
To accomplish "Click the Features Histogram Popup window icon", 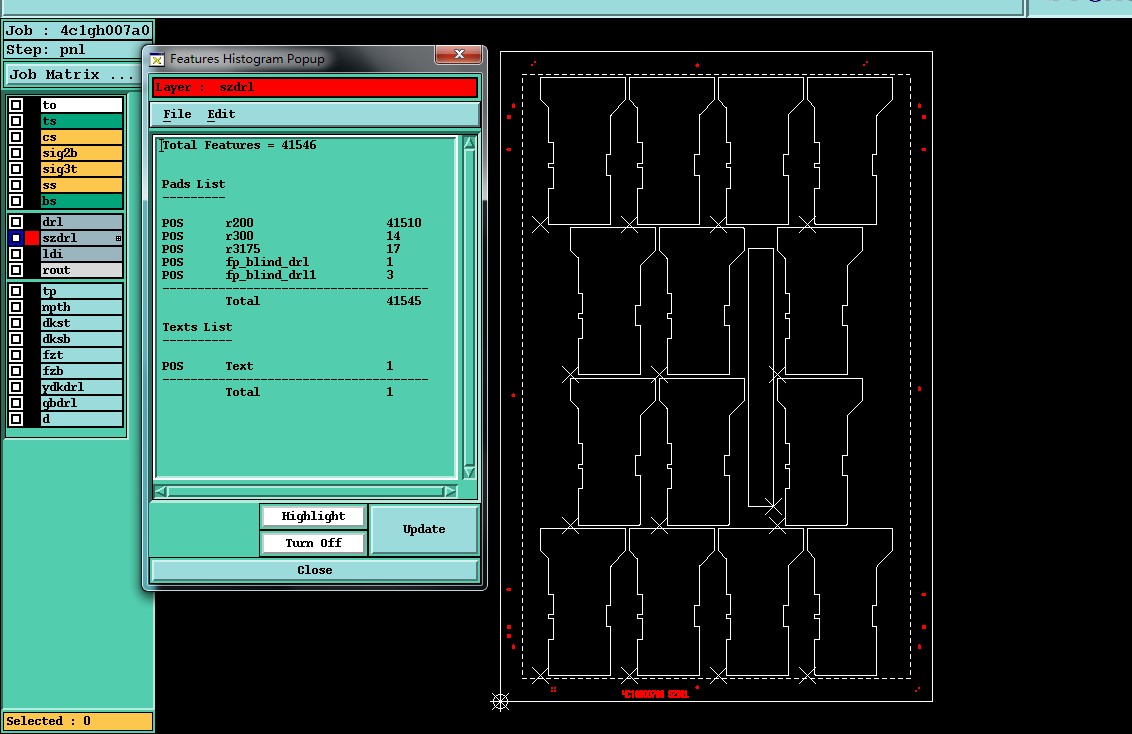I will click(156, 60).
